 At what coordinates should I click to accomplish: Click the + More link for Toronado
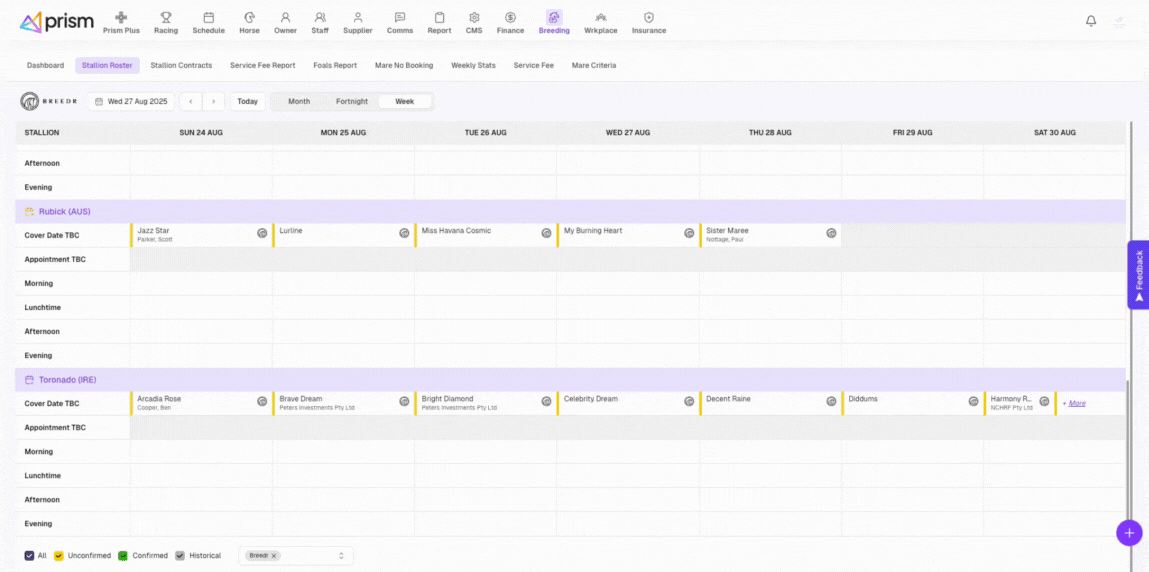click(x=1074, y=403)
